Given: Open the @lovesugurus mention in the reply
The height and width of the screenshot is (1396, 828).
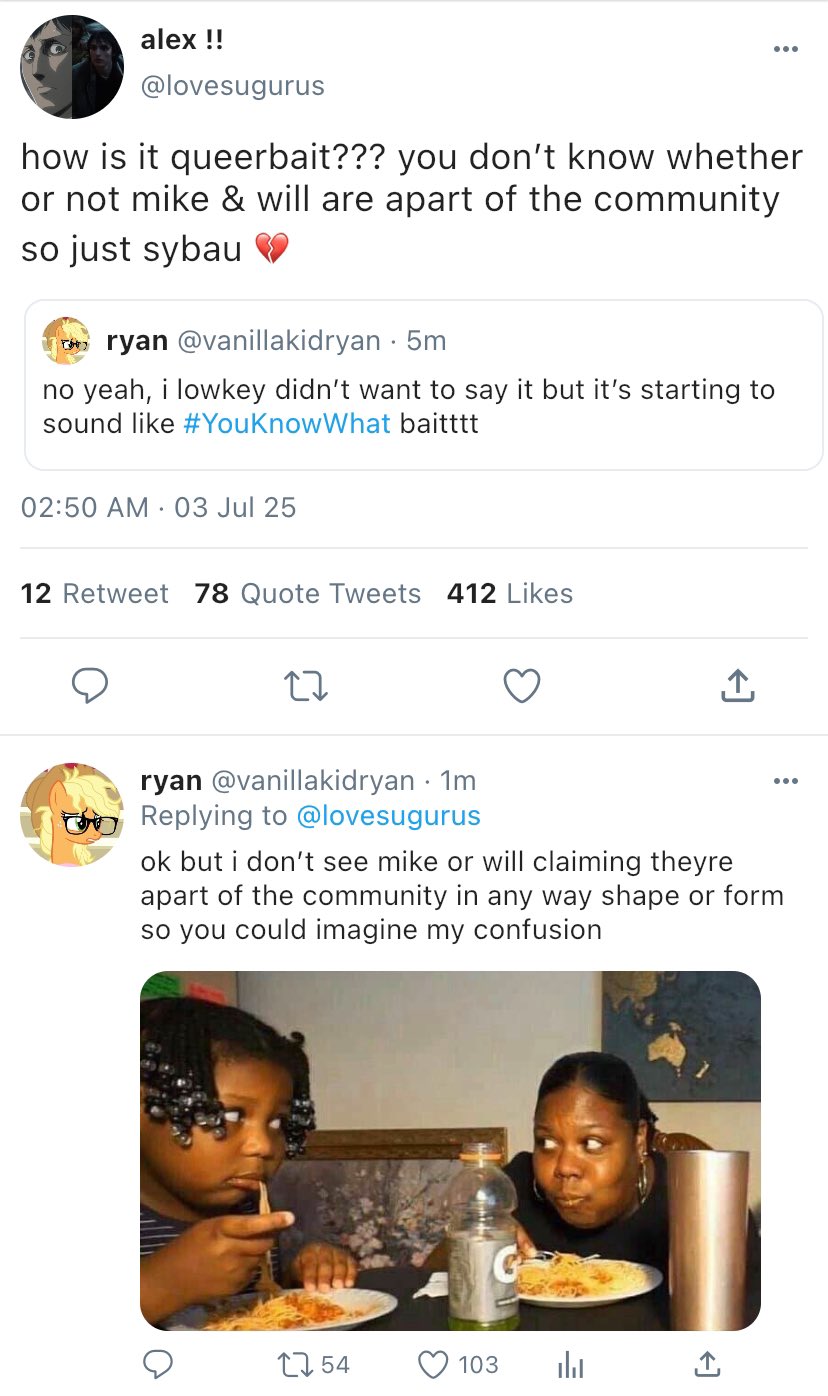Looking at the screenshot, I should tap(388, 816).
